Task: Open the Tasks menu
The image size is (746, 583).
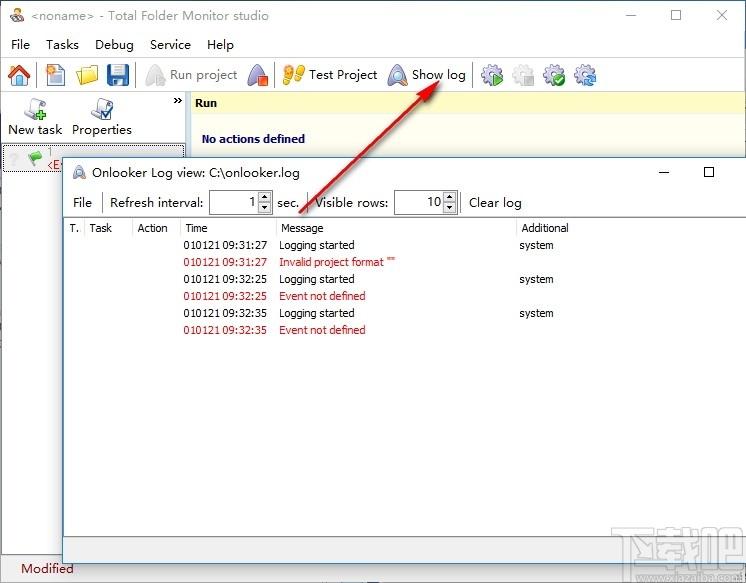Action: tap(62, 45)
